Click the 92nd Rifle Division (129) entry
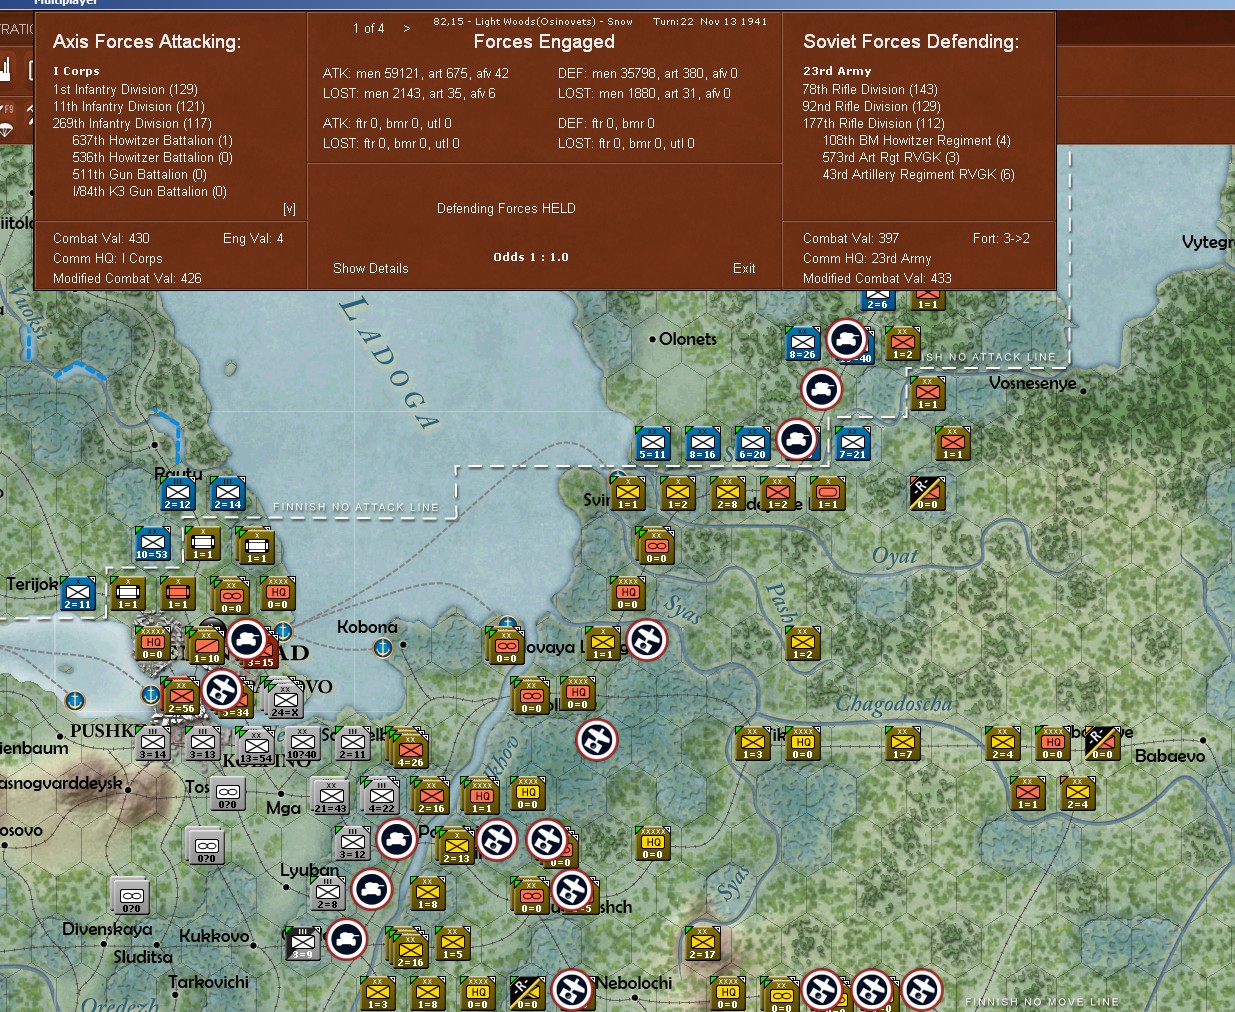 click(x=871, y=106)
